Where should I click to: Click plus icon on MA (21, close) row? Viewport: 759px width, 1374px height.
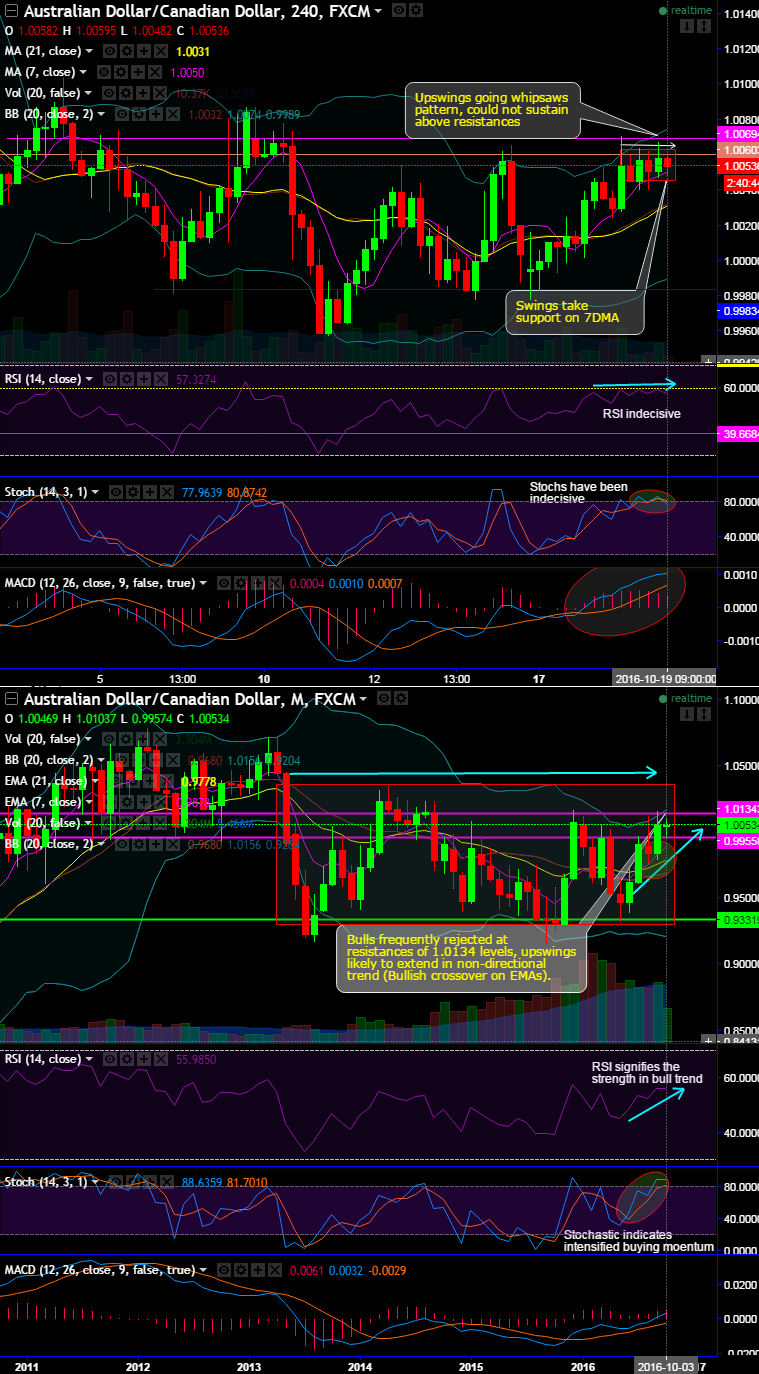(143, 51)
